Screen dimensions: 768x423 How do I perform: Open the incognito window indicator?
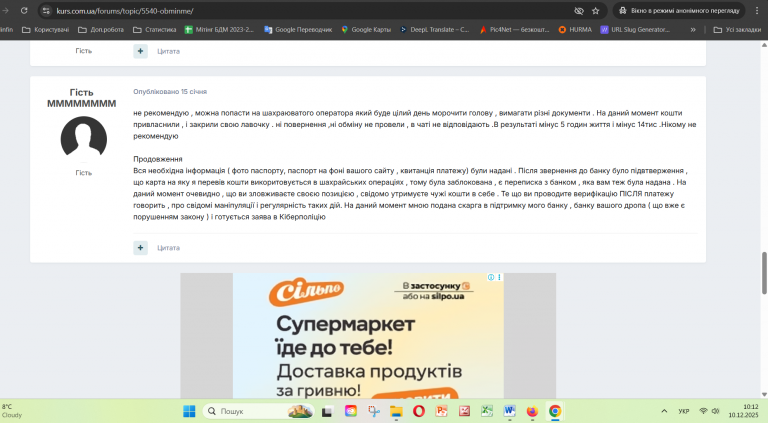click(679, 10)
